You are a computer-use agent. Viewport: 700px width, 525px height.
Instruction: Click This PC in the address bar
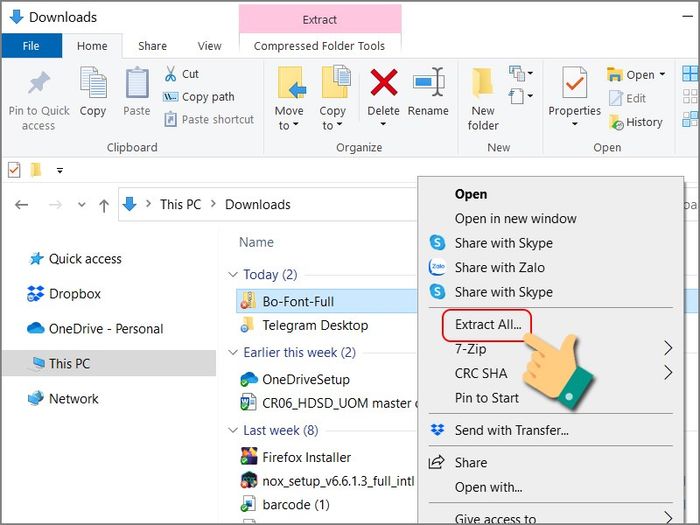click(x=180, y=204)
